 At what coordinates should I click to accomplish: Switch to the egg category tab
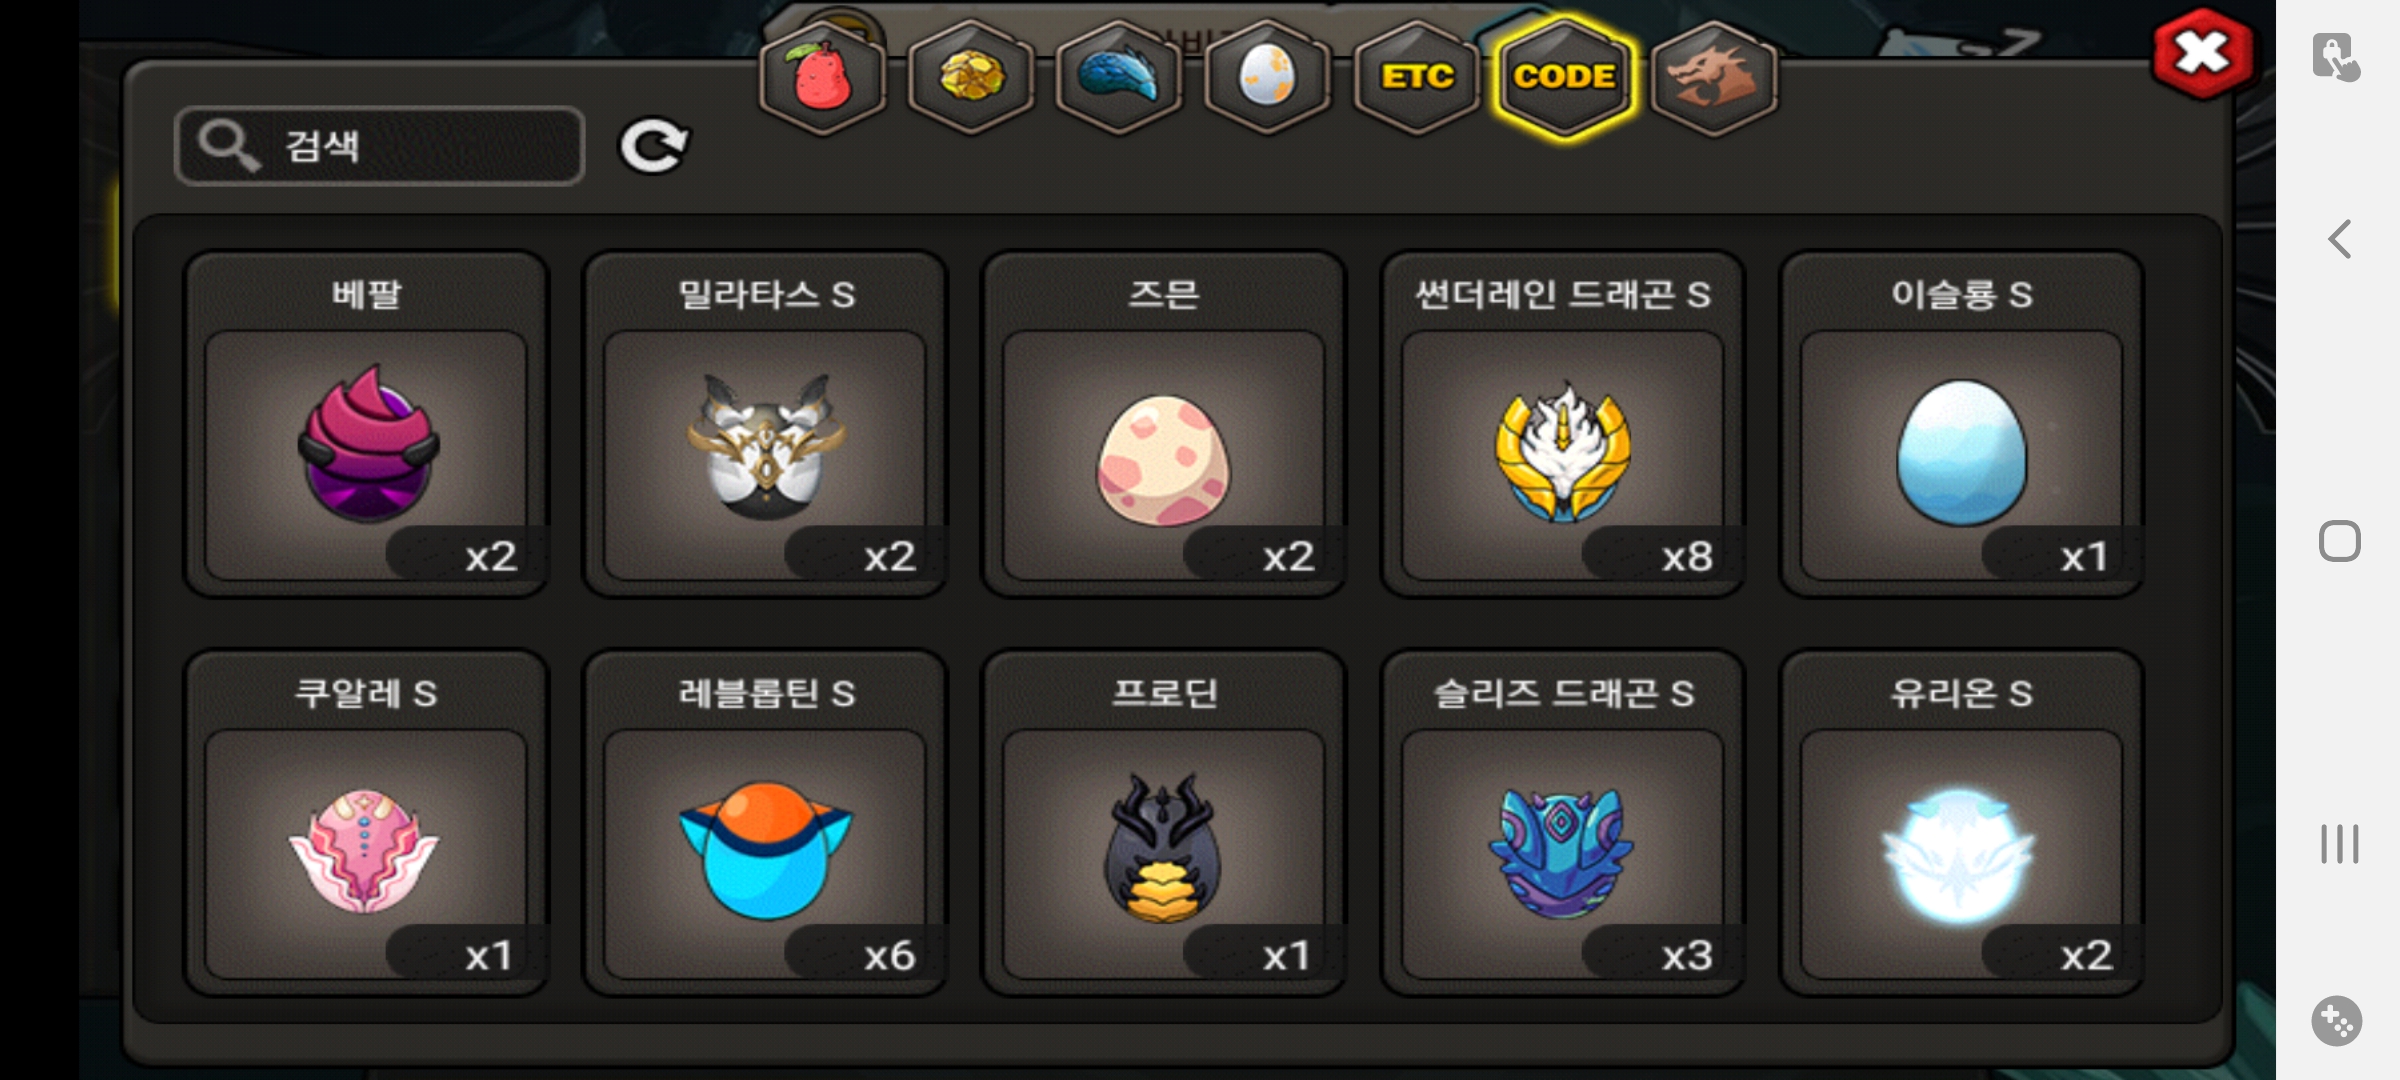[1266, 77]
